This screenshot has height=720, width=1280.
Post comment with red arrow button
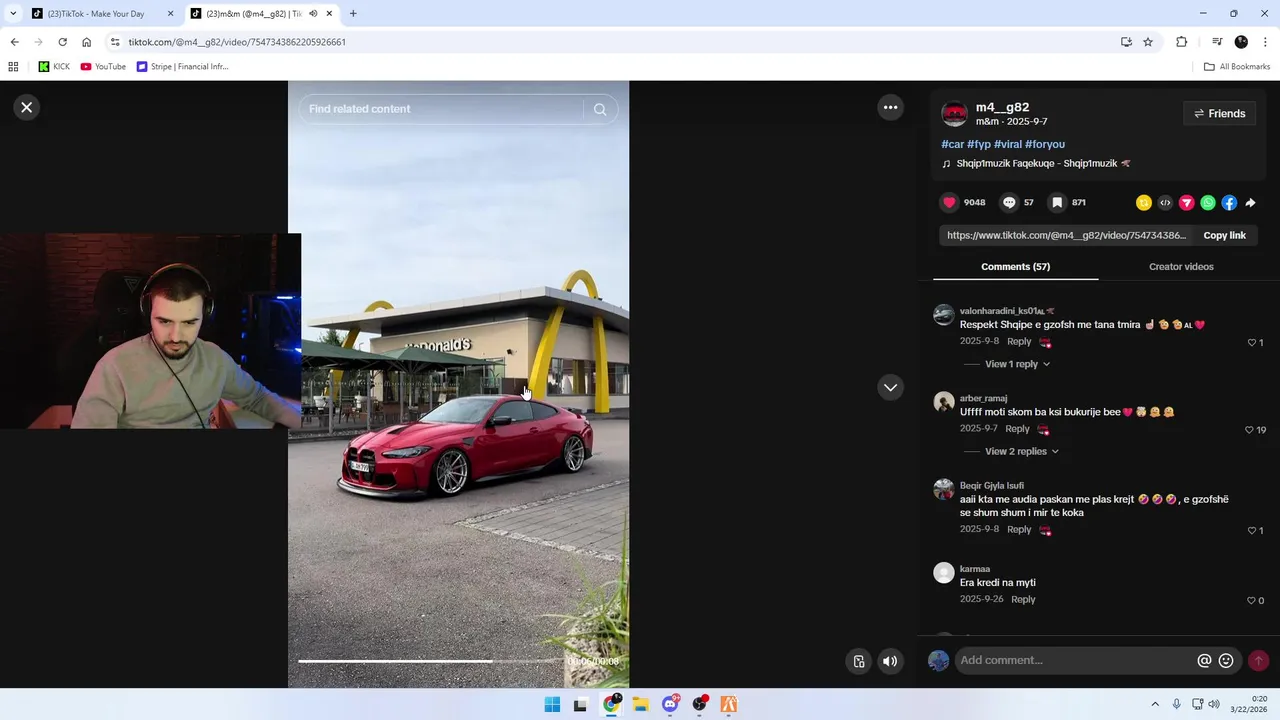pos(1259,661)
